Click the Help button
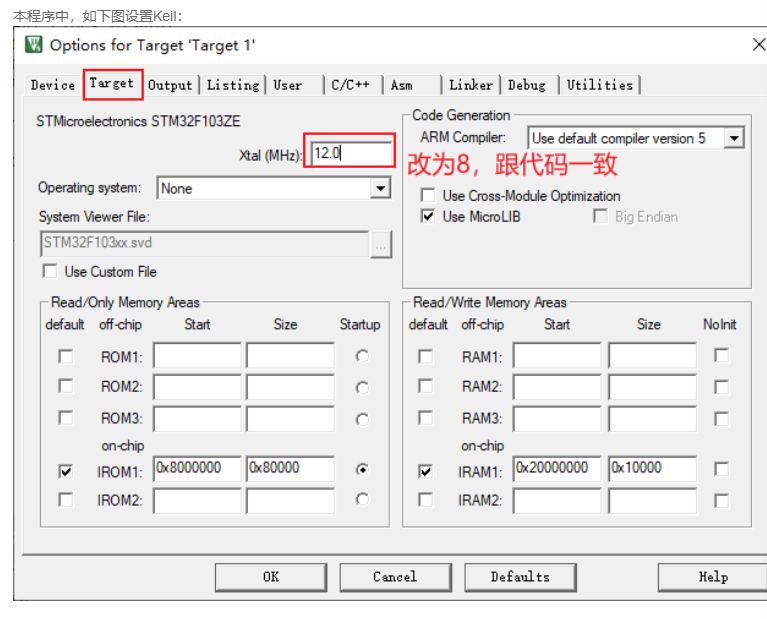The width and height of the screenshot is (767, 619). tap(713, 577)
